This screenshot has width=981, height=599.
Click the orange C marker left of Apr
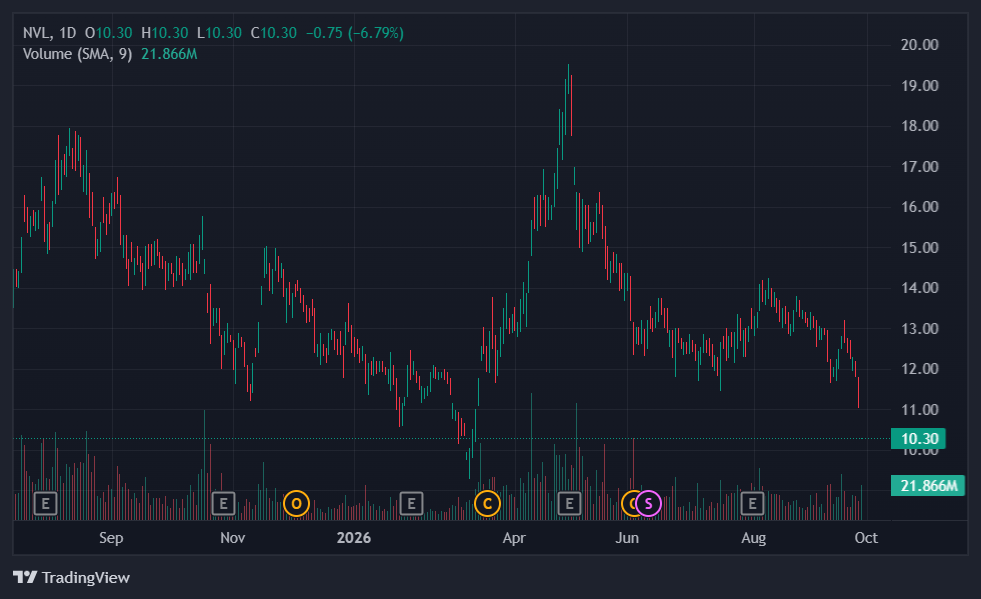pos(487,503)
